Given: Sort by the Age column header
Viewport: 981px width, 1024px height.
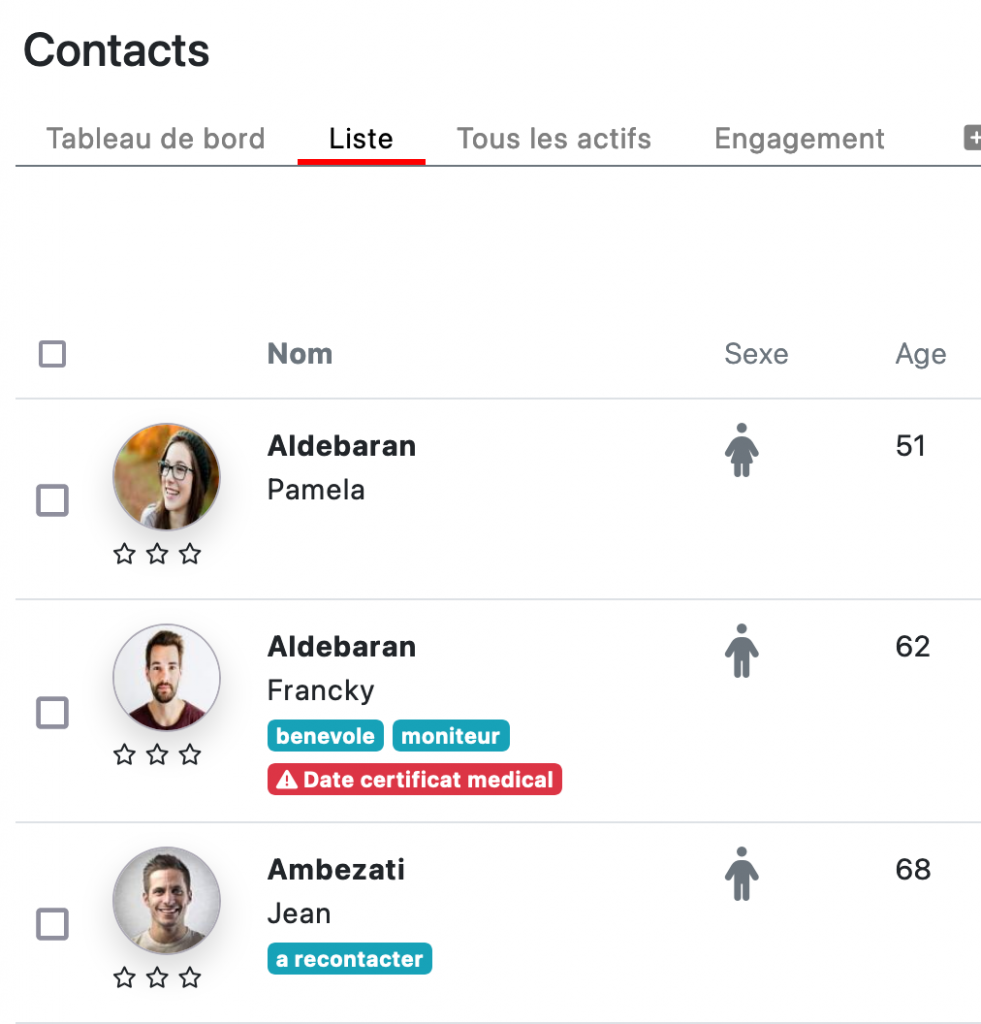Looking at the screenshot, I should click(x=920, y=355).
